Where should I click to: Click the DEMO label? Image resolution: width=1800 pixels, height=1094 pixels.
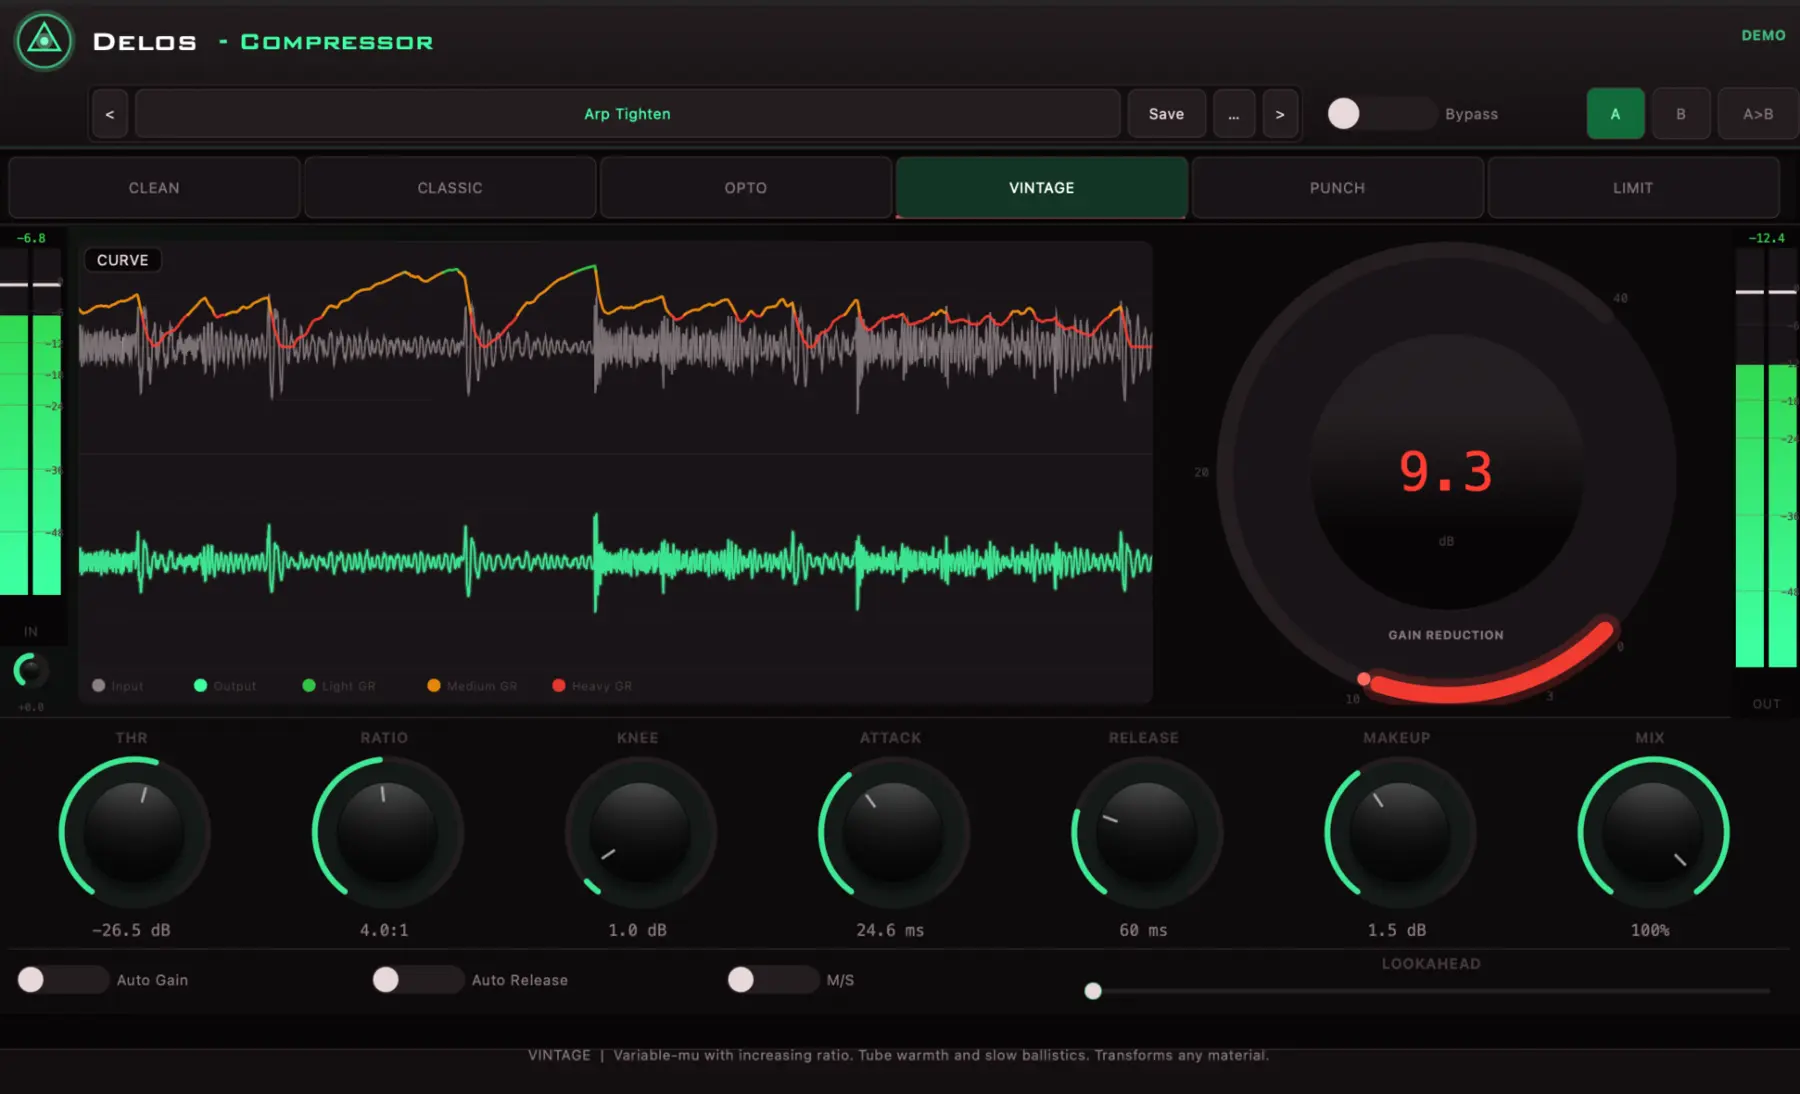pyautogui.click(x=1763, y=35)
